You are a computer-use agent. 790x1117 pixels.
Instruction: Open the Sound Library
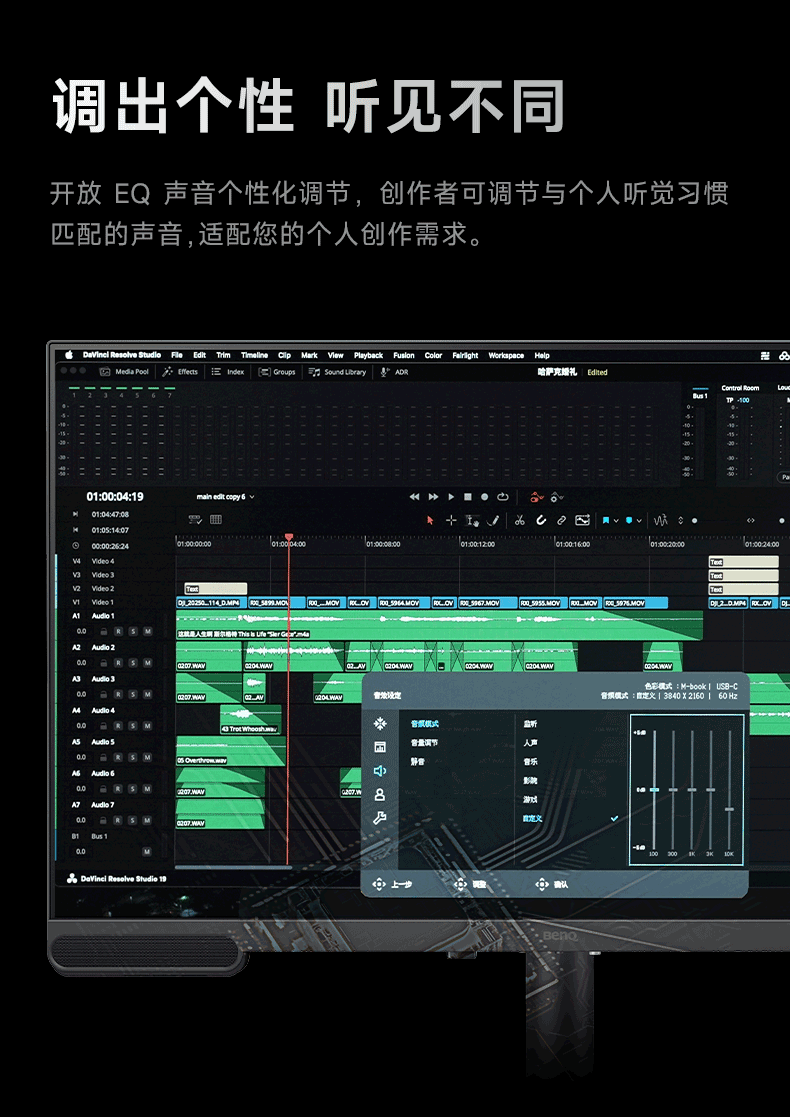coord(338,372)
